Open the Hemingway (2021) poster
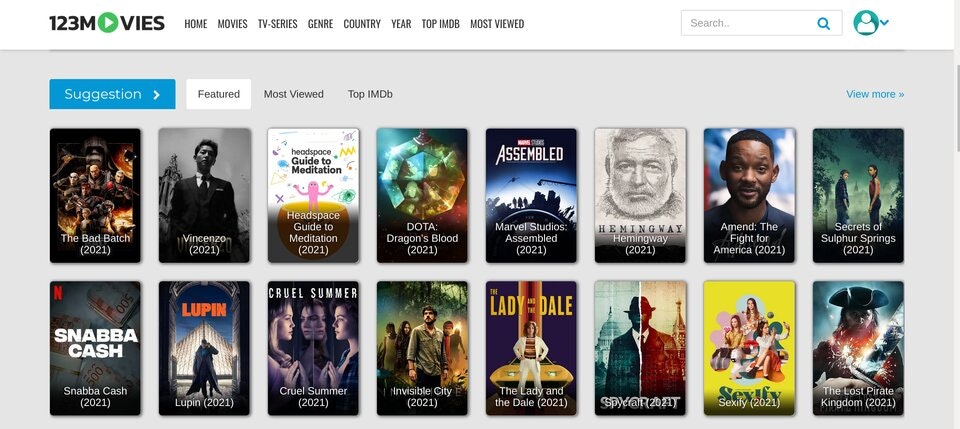Viewport: 960px width, 429px height. pos(640,195)
